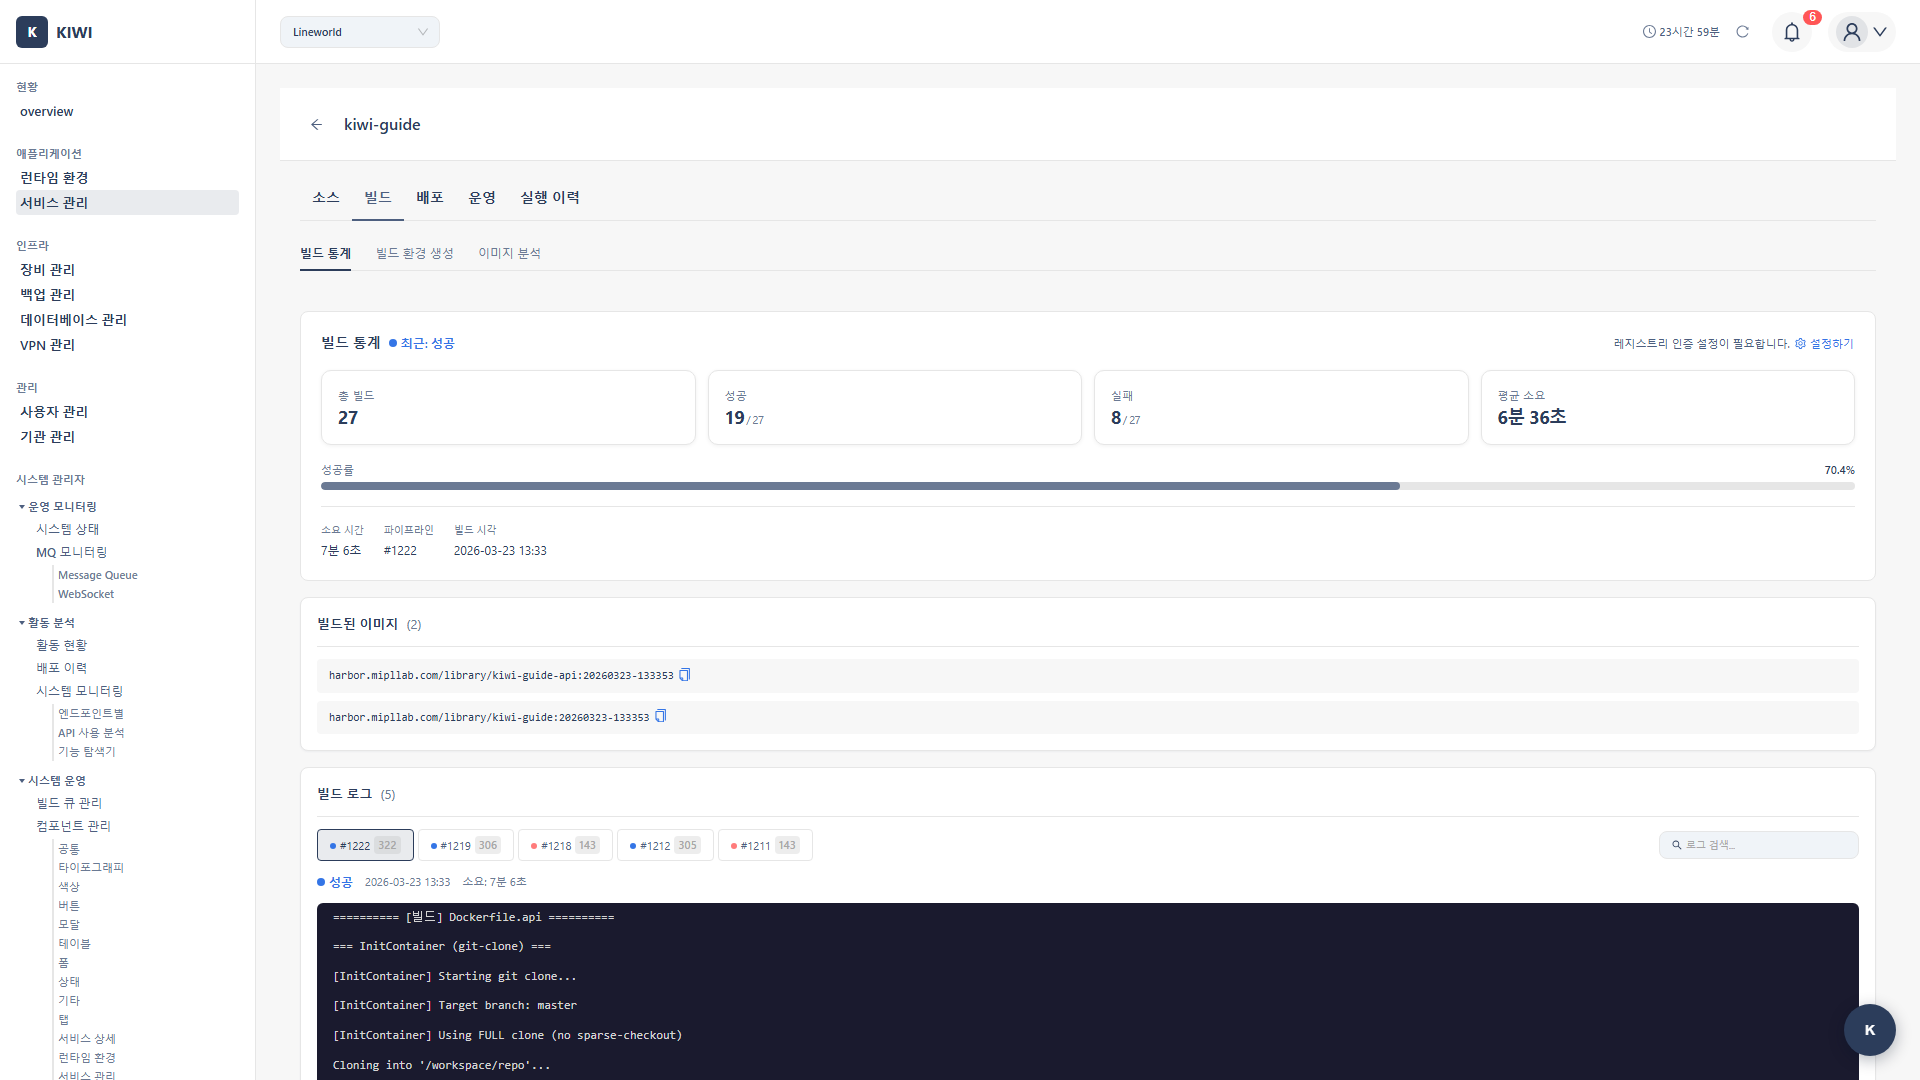
Task: Open WebSocket tree item
Action: (x=86, y=594)
